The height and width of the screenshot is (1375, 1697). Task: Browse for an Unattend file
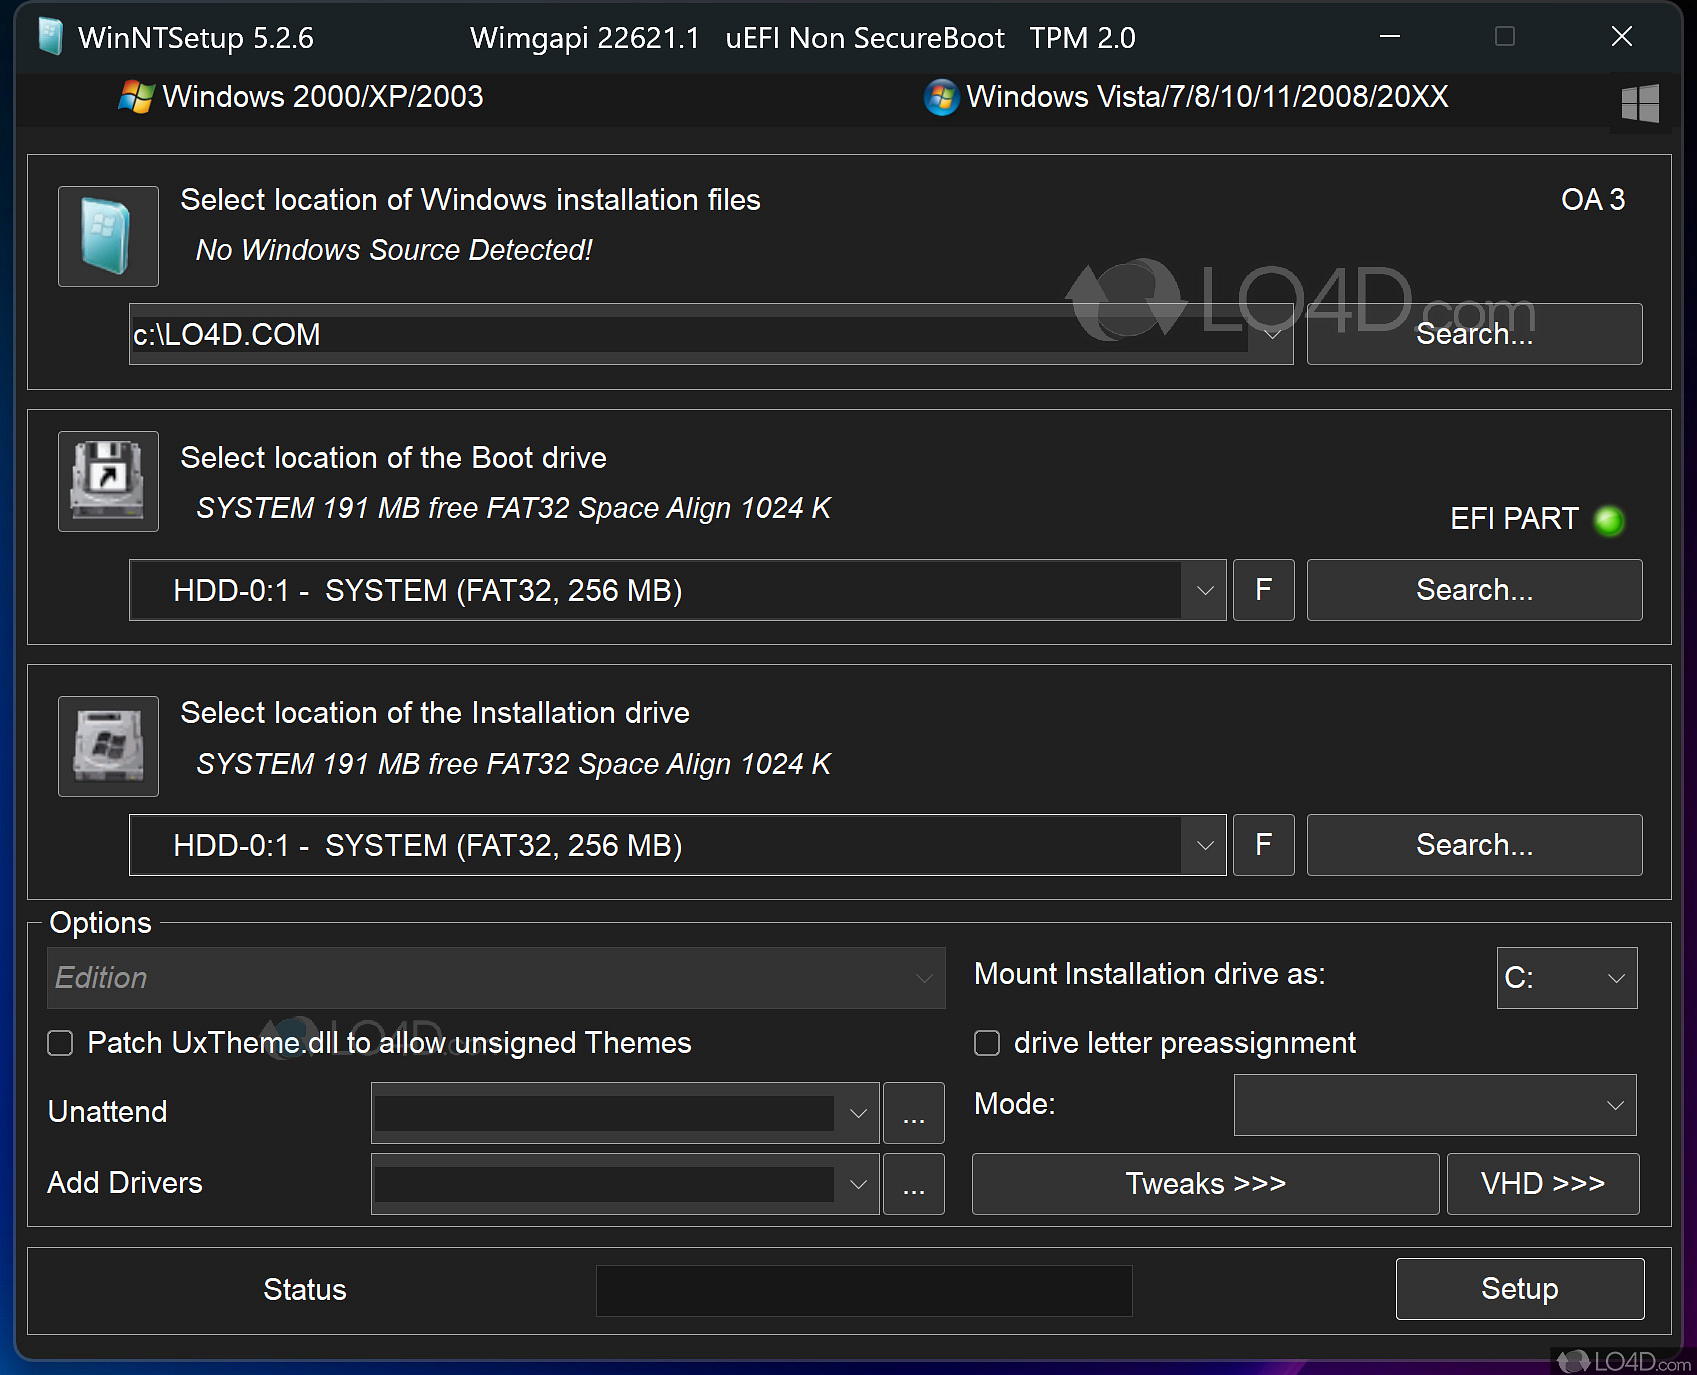914,1113
